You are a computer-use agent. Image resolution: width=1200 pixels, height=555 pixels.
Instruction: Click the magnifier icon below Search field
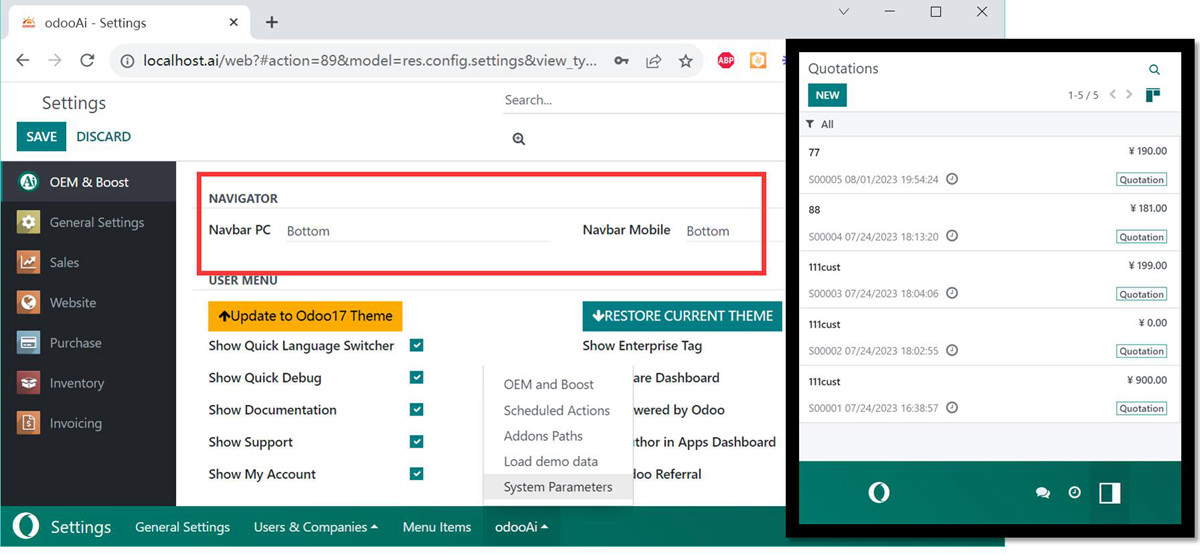pos(519,139)
